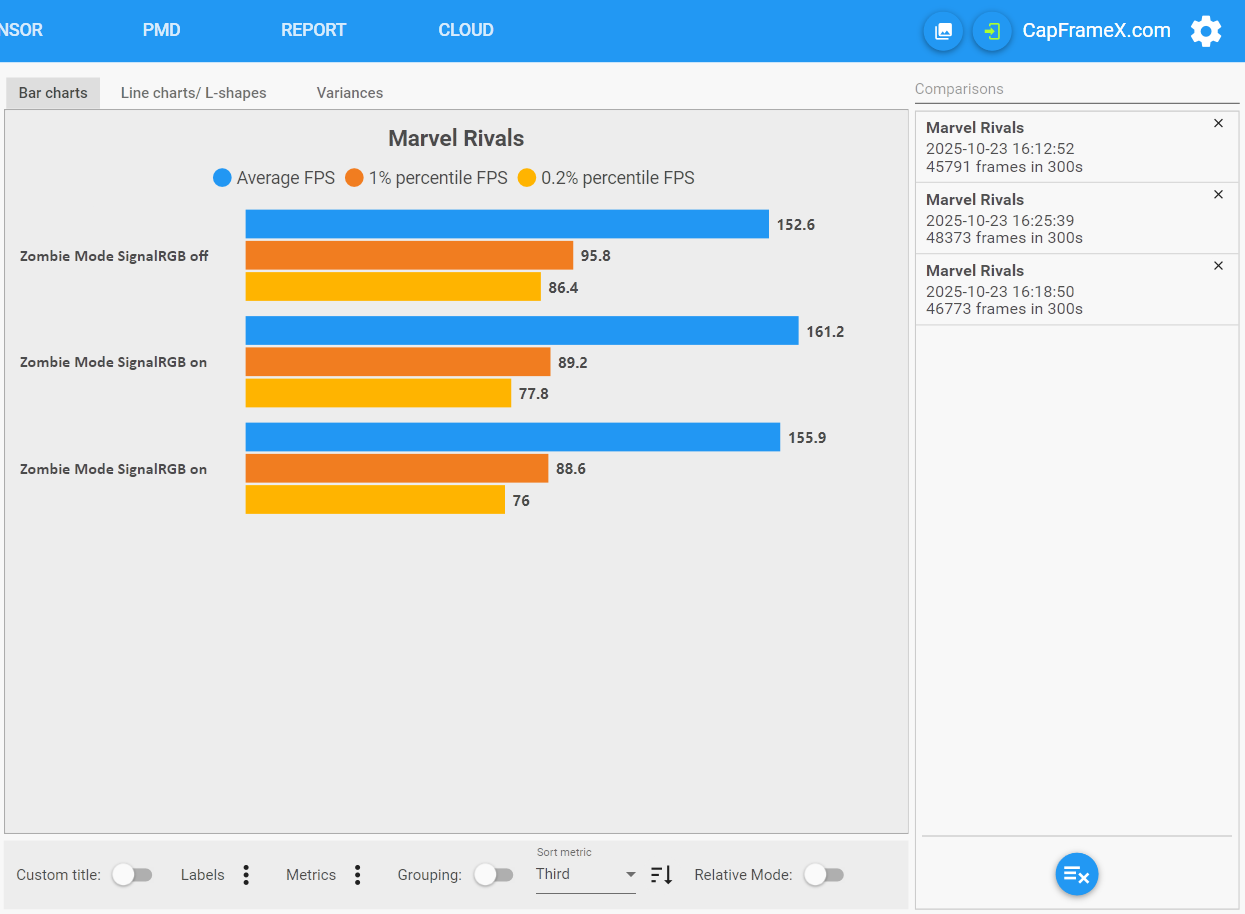This screenshot has height=914, width=1245.
Task: Click the 1% percentile FPS legend entry
Action: (426, 178)
